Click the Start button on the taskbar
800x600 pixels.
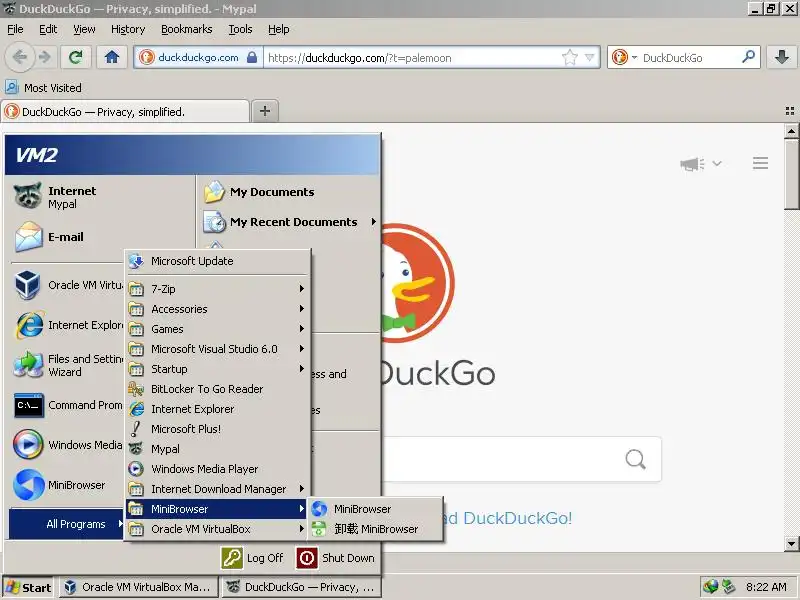coord(29,587)
